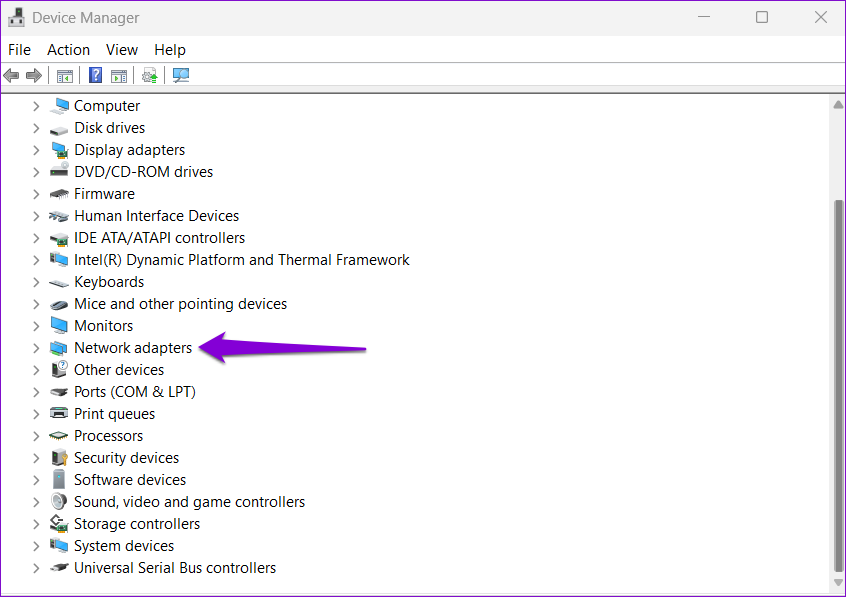The width and height of the screenshot is (846, 597).
Task: Click the blue Help question-mark toolbar icon
Action: [x=95, y=75]
